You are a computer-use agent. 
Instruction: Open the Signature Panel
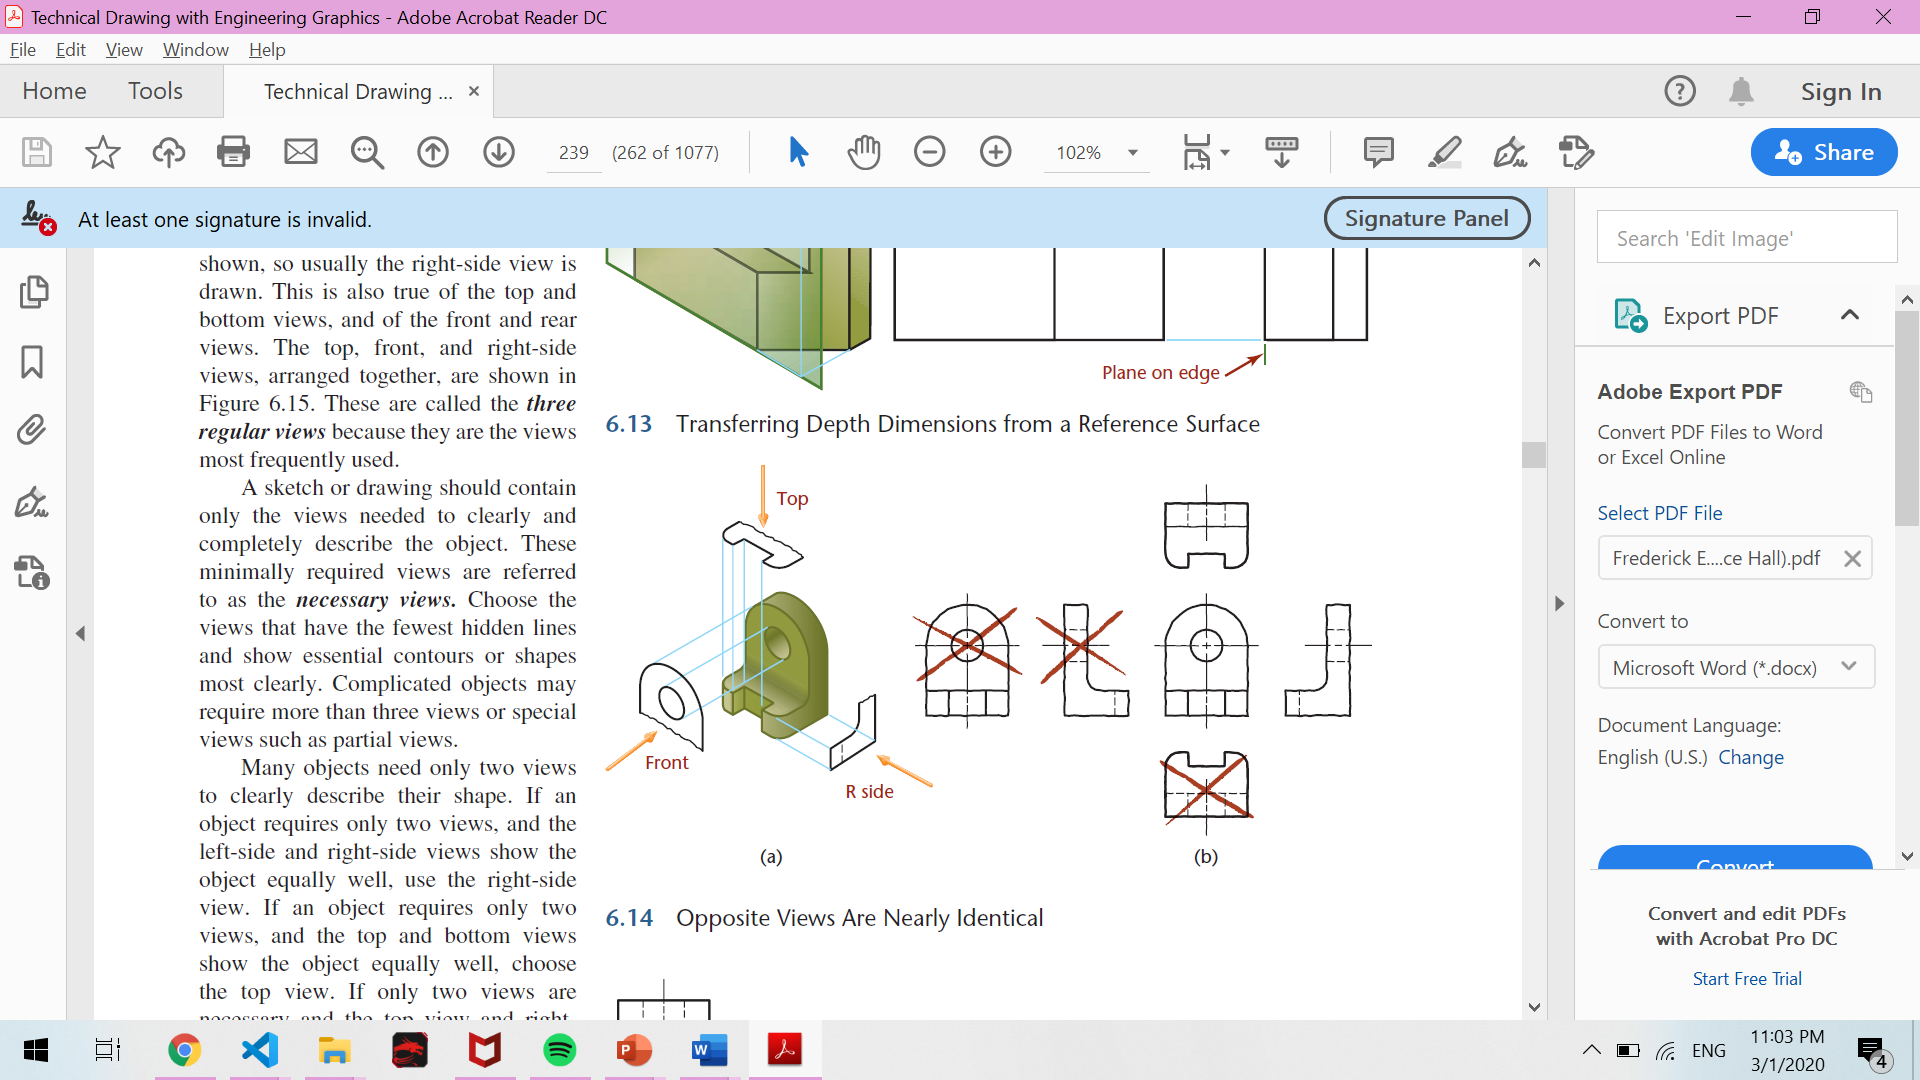(x=1426, y=218)
